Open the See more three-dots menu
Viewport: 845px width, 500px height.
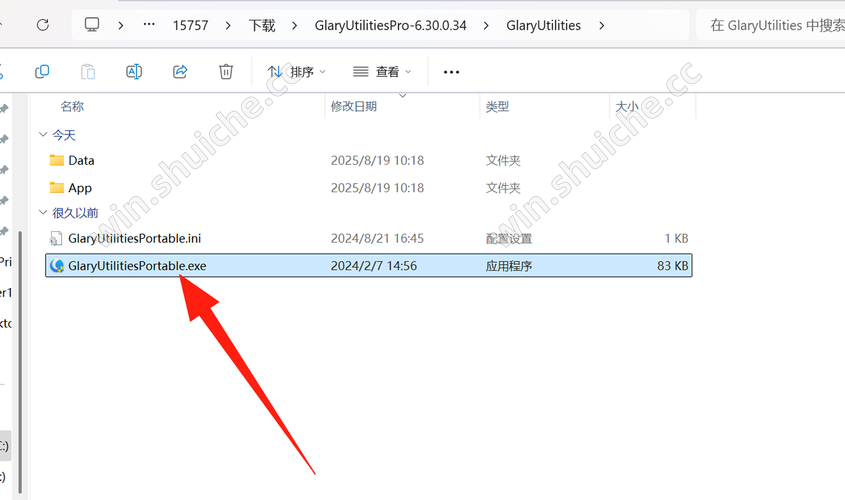point(451,72)
